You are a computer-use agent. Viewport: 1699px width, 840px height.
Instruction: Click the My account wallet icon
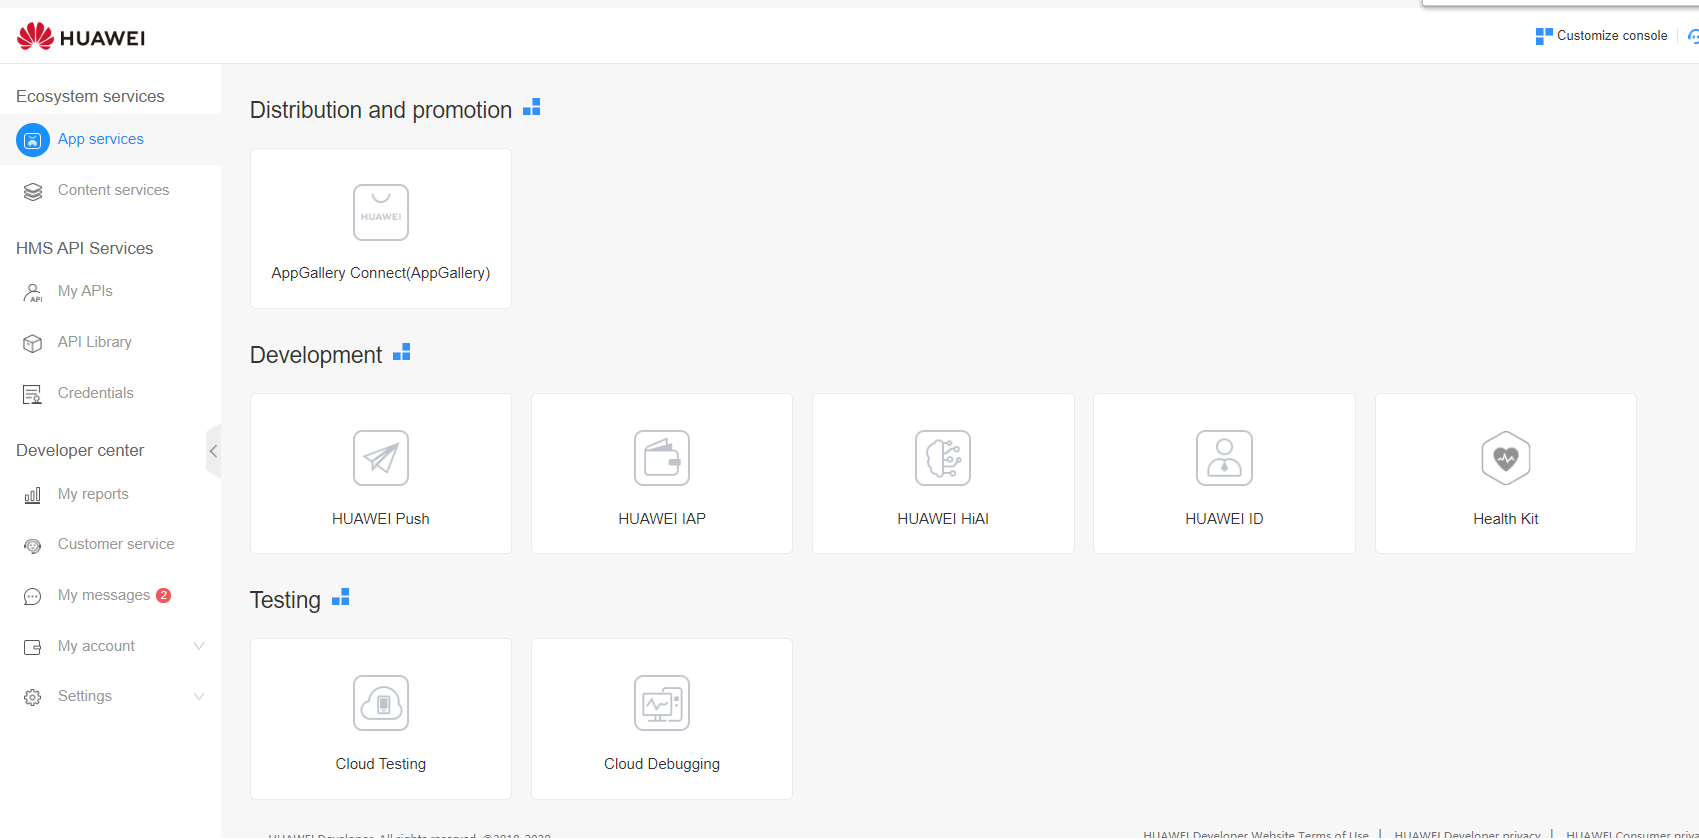click(33, 647)
